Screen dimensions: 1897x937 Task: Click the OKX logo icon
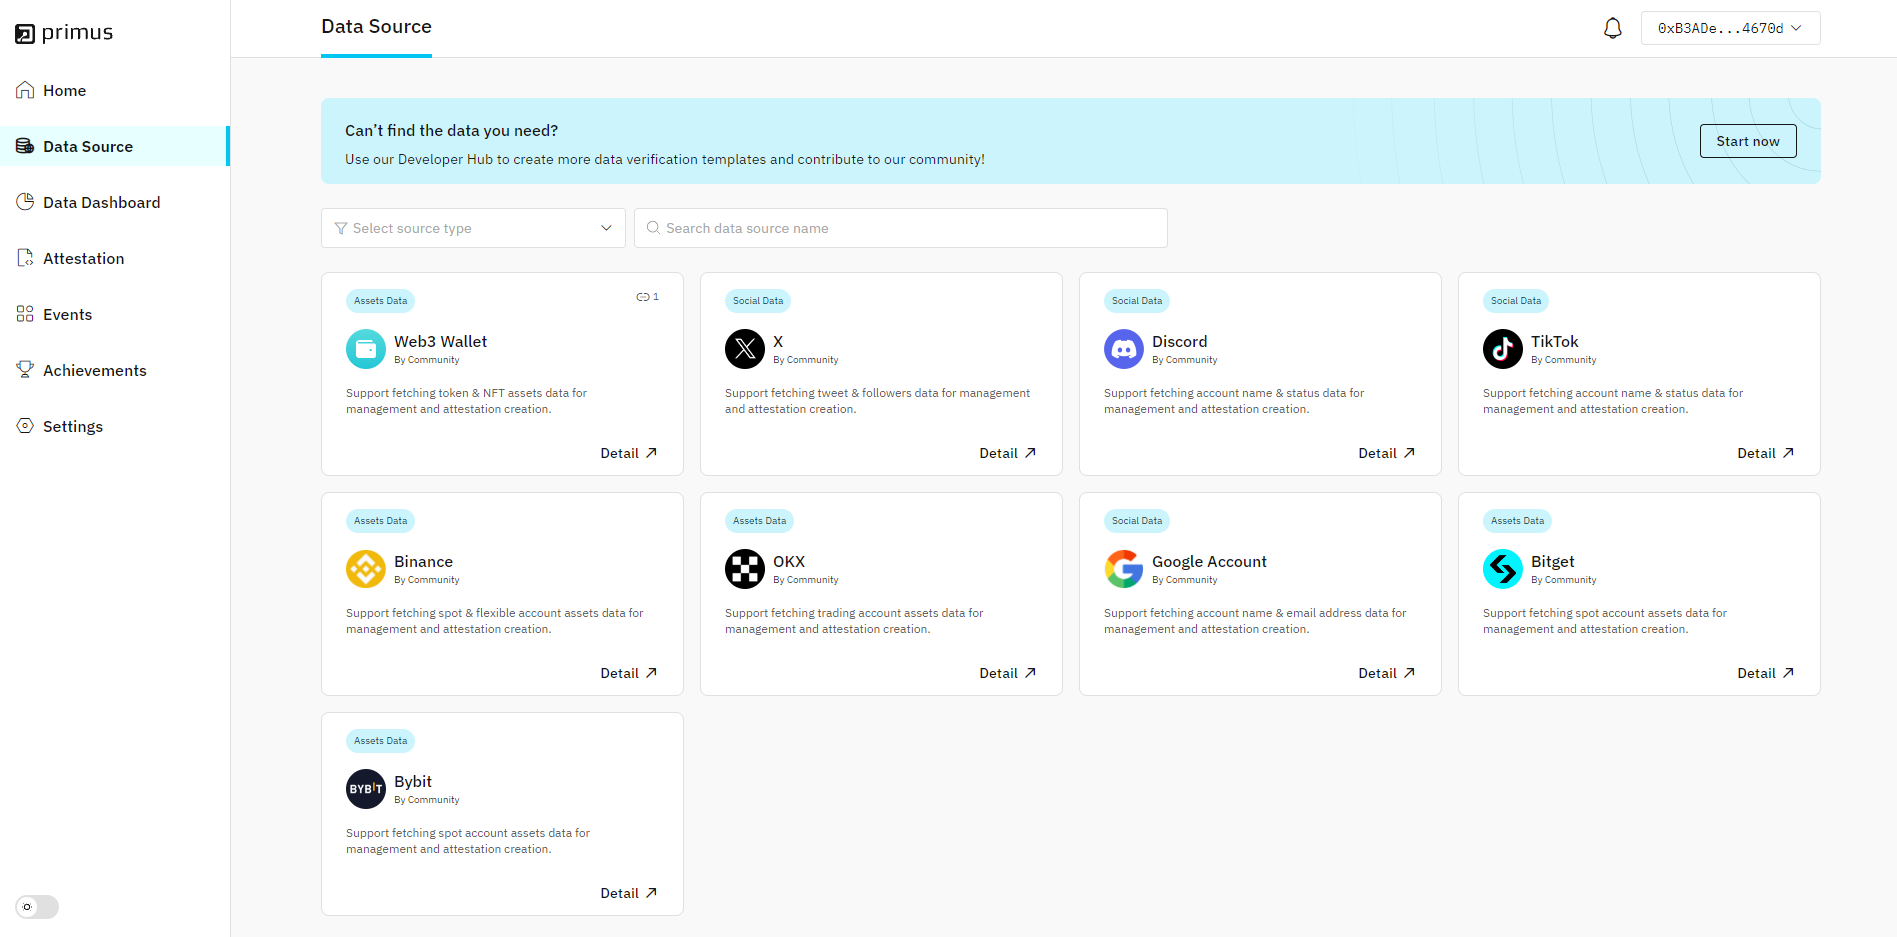click(x=744, y=569)
